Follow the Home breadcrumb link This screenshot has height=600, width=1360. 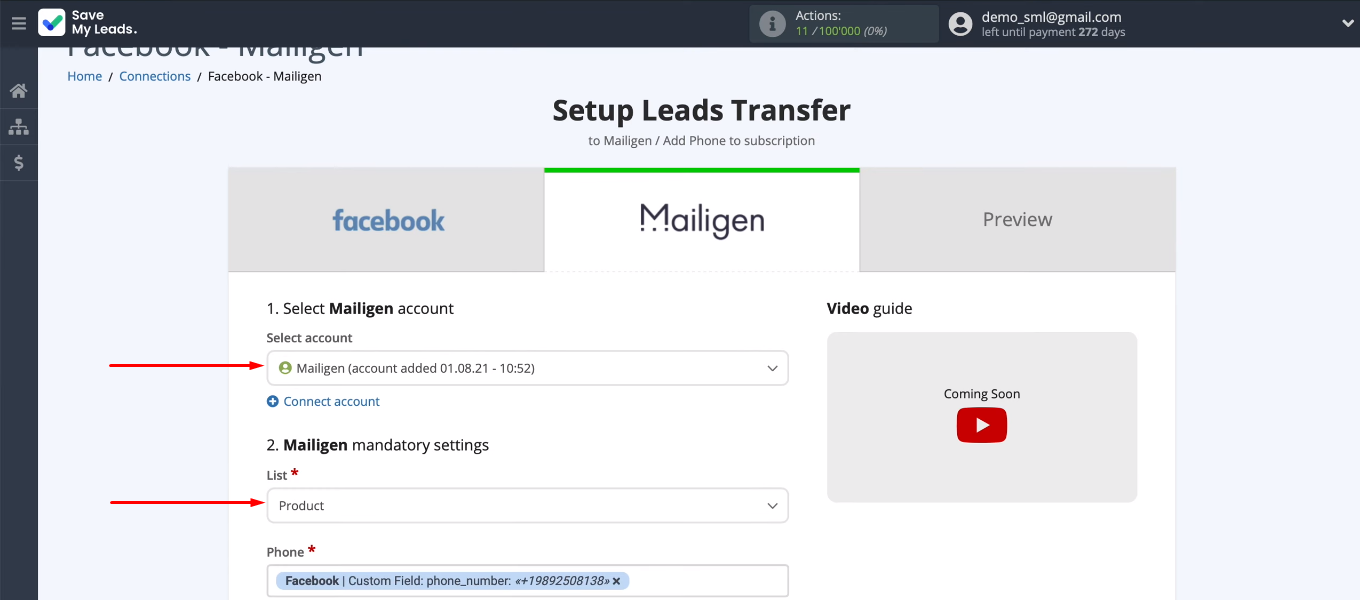(x=85, y=76)
